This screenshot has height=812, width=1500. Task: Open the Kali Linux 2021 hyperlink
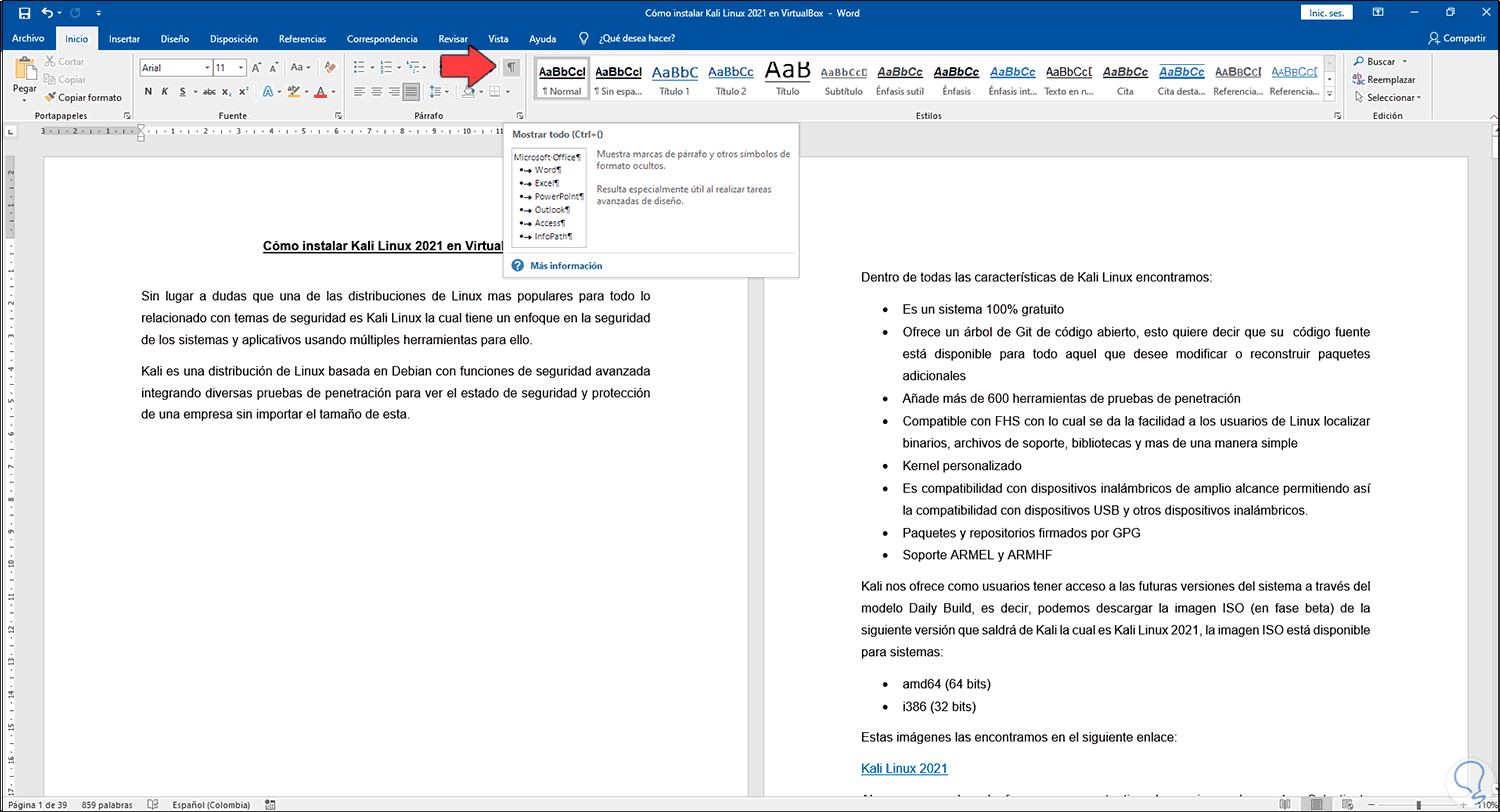(x=904, y=769)
